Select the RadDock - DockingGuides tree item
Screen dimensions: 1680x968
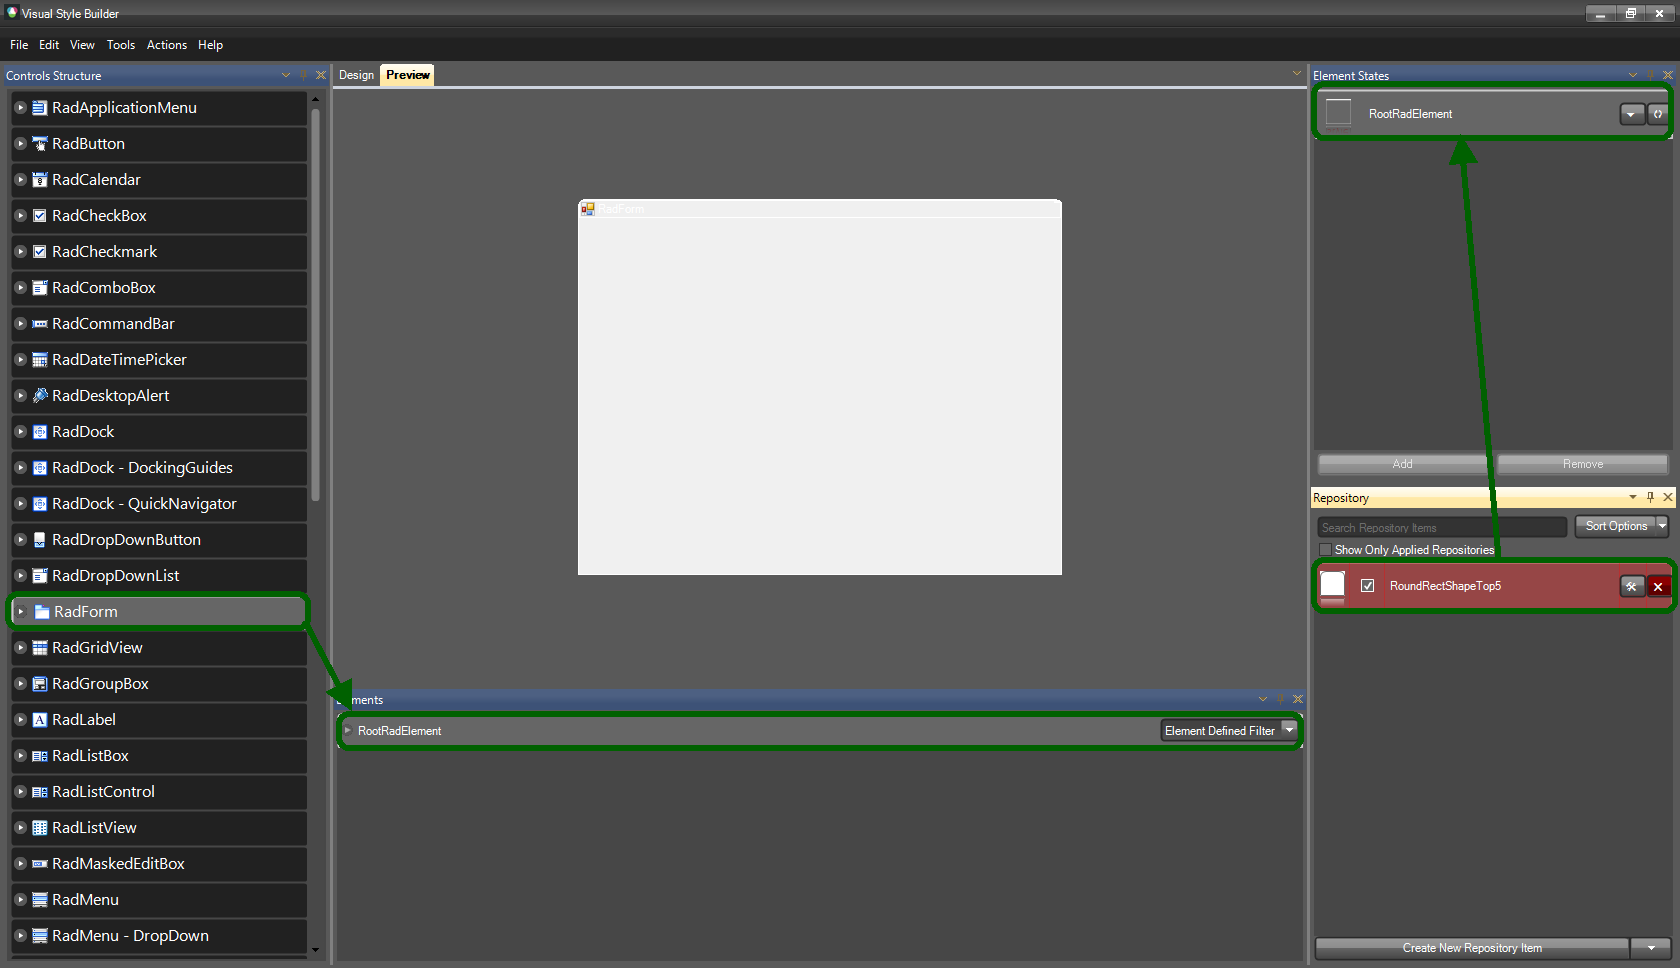tap(159, 468)
